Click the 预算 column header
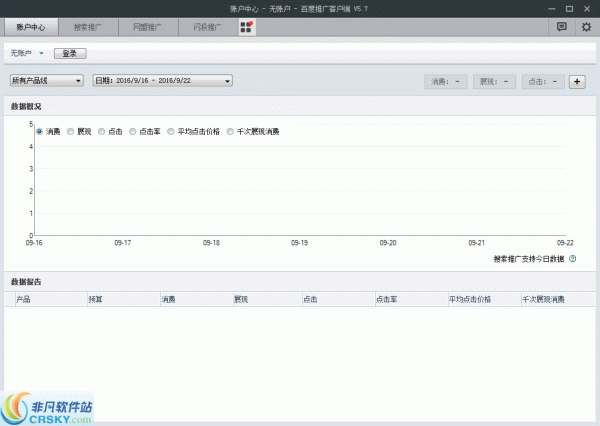600x426 pixels. click(124, 299)
